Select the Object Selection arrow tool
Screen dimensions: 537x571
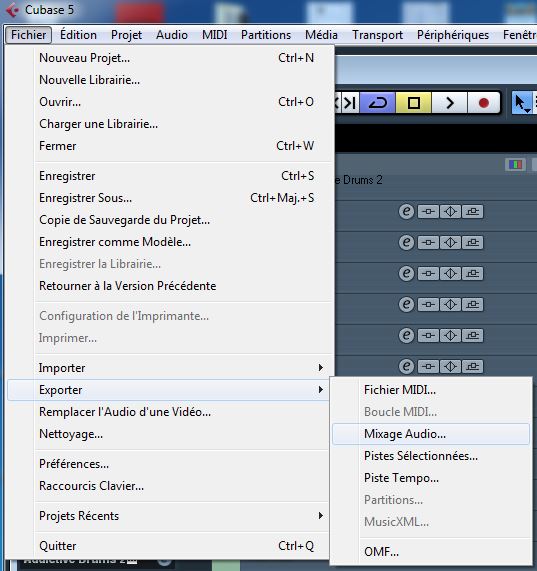coord(521,103)
